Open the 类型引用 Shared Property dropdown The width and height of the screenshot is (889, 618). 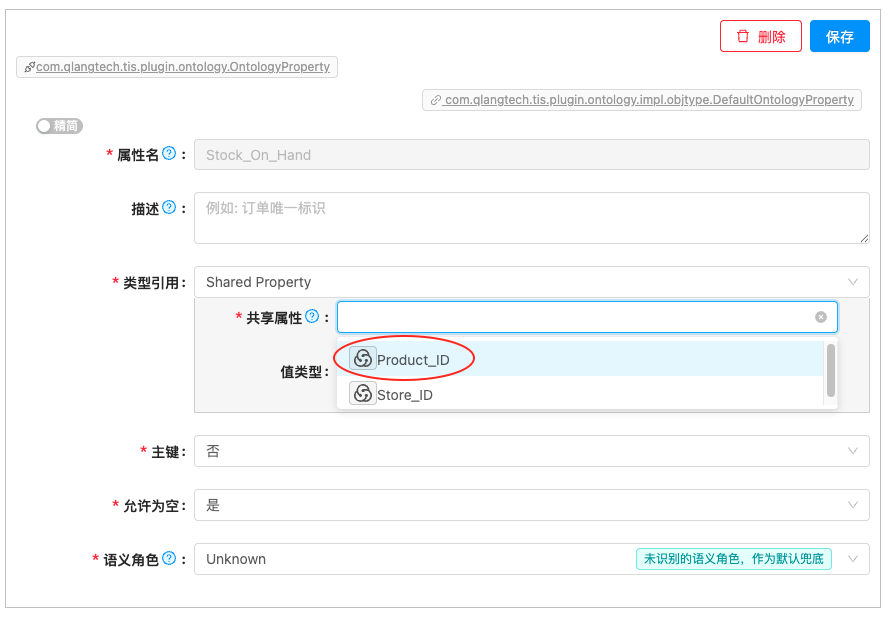coord(532,282)
